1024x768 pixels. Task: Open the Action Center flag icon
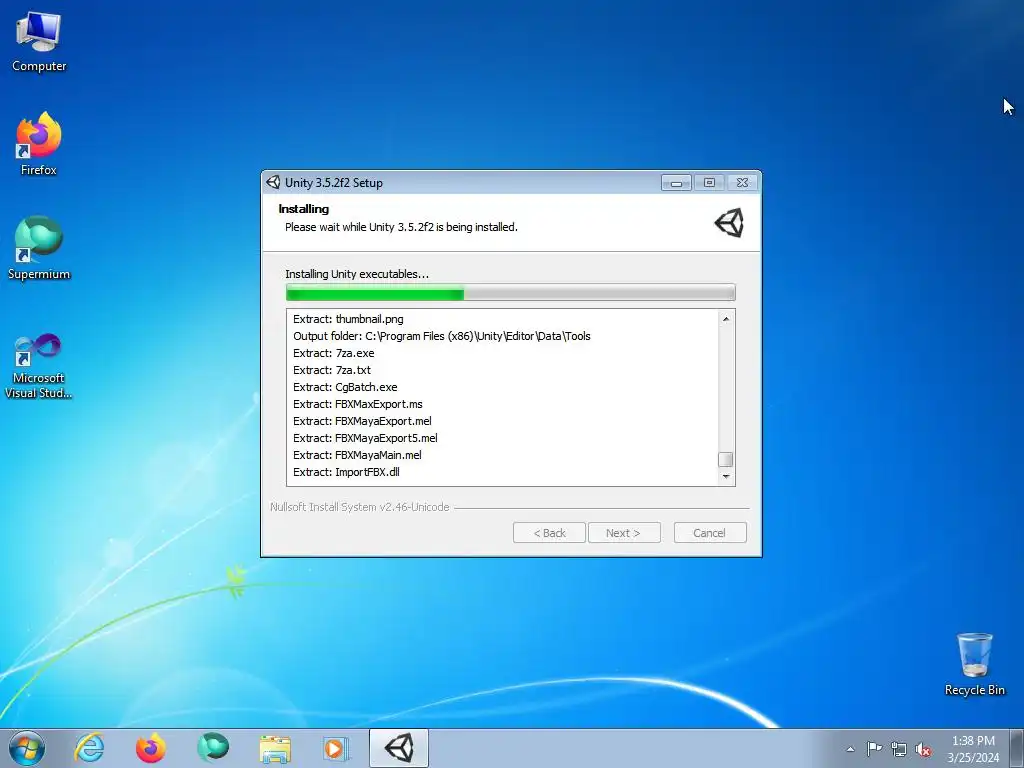pos(874,748)
